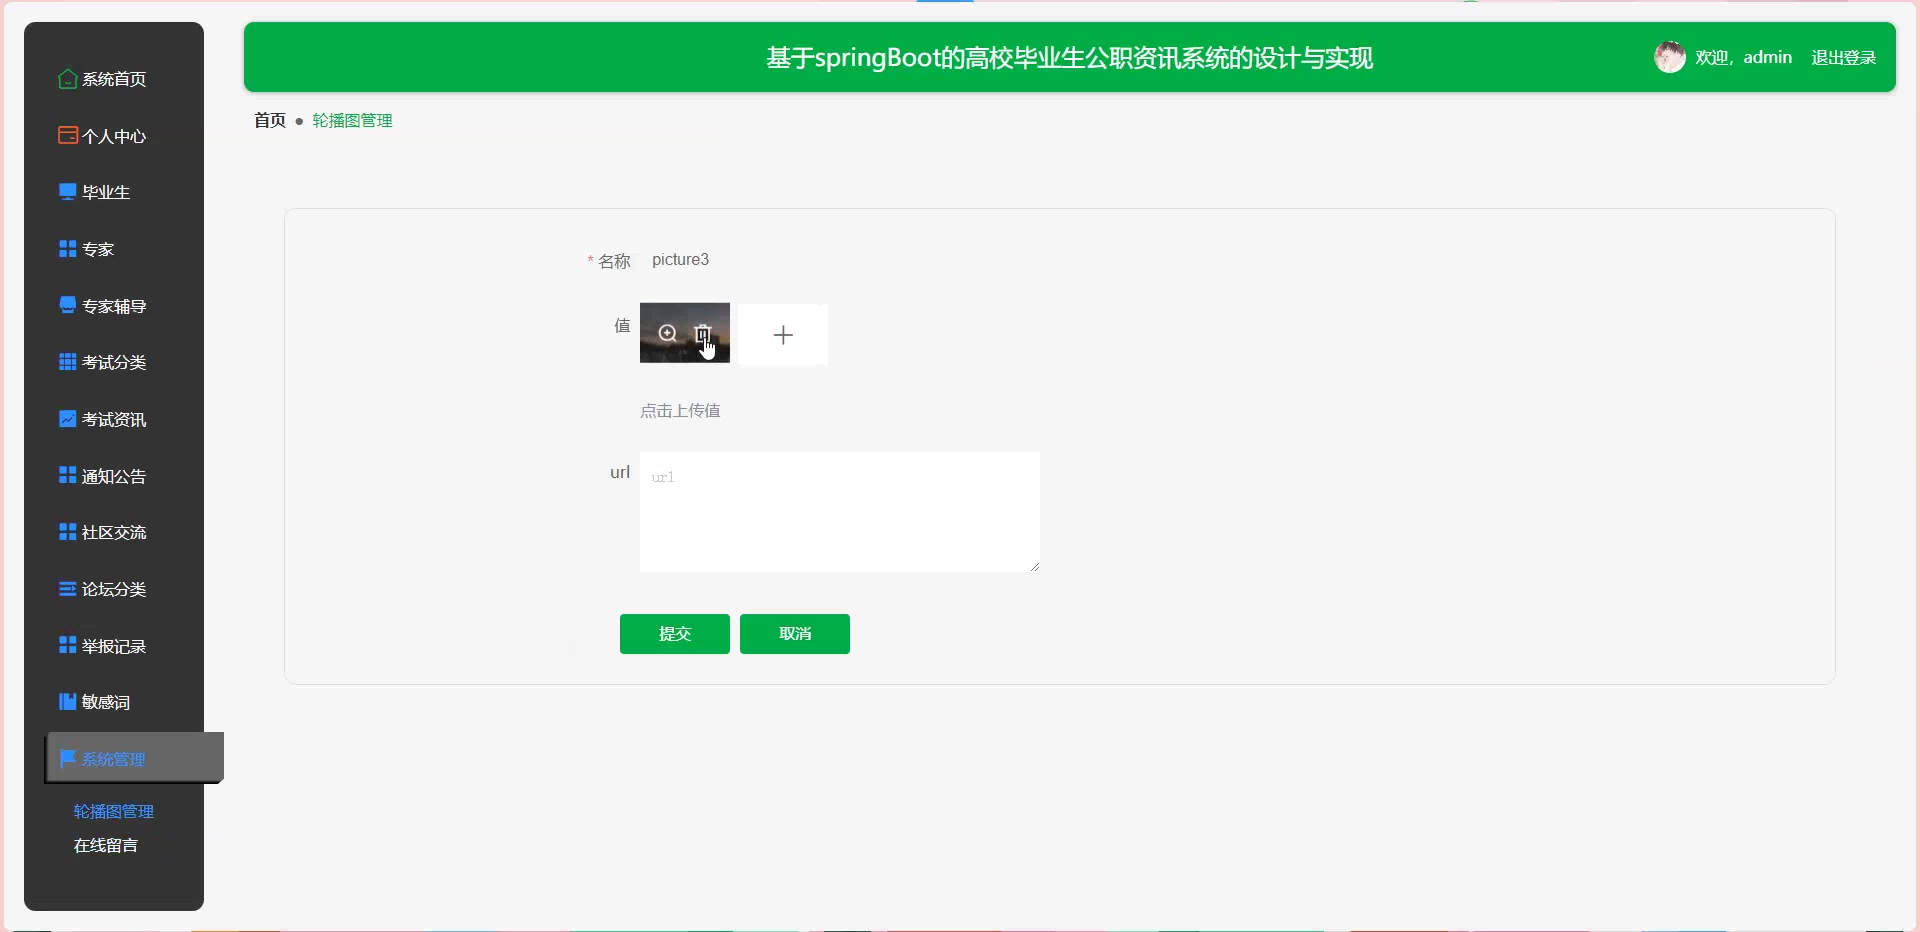Image resolution: width=1920 pixels, height=932 pixels.
Task: Click the 举报记录 grid icon
Action: 67,645
